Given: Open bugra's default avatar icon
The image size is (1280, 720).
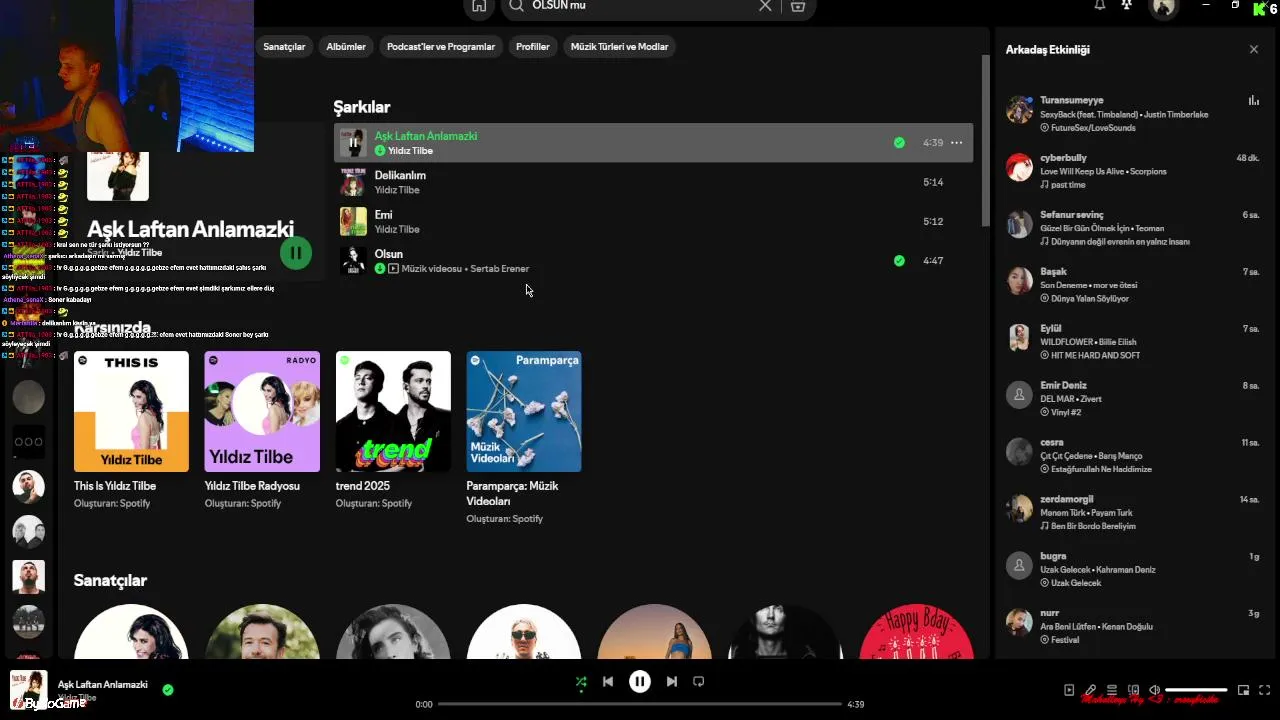Looking at the screenshot, I should tap(1019, 566).
